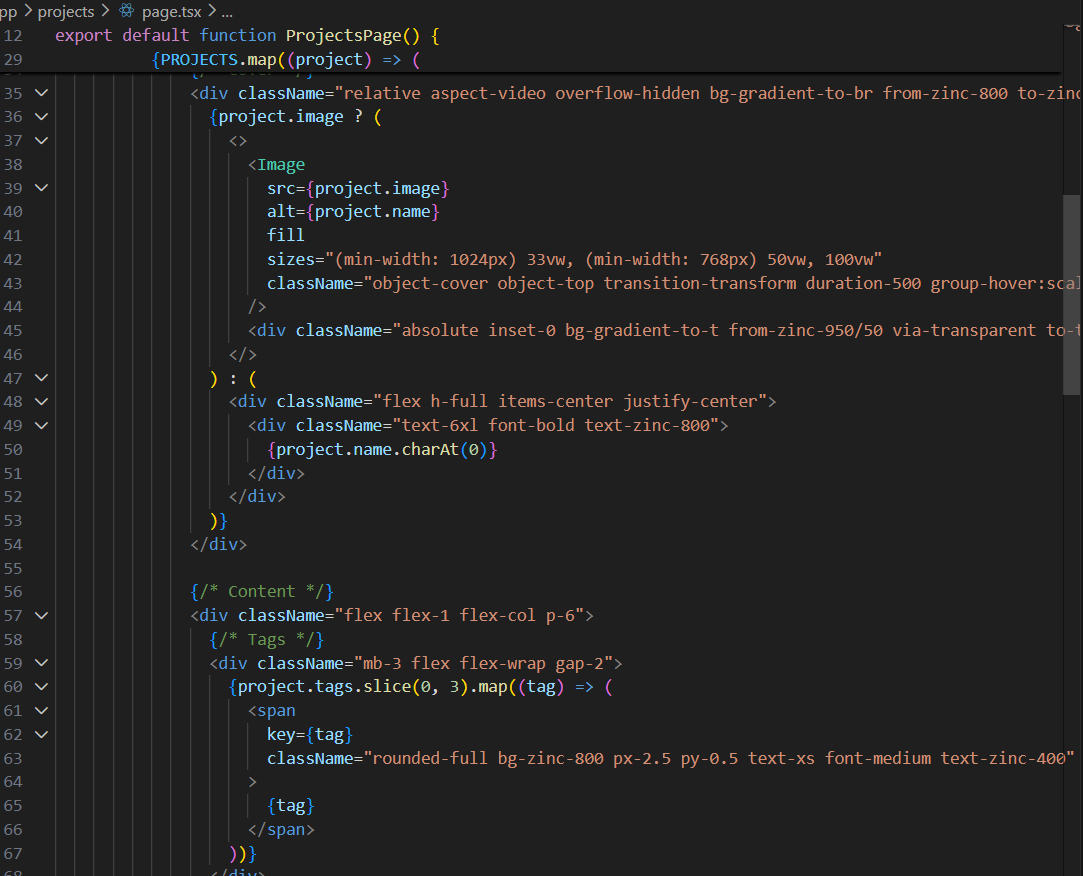Place cursor on 'alt={project.name}'
The height and width of the screenshot is (876, 1083).
point(353,211)
